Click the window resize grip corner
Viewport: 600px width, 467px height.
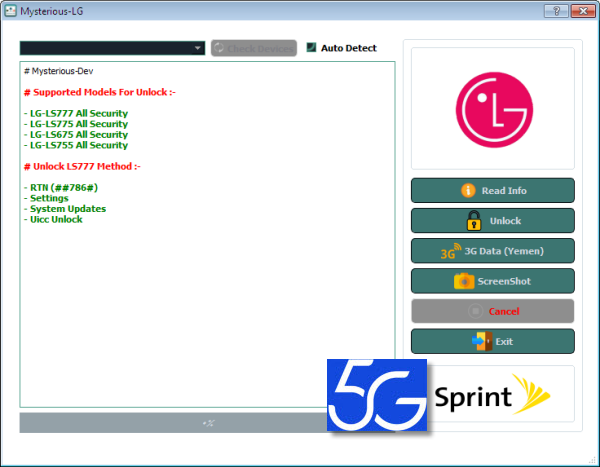(592, 459)
